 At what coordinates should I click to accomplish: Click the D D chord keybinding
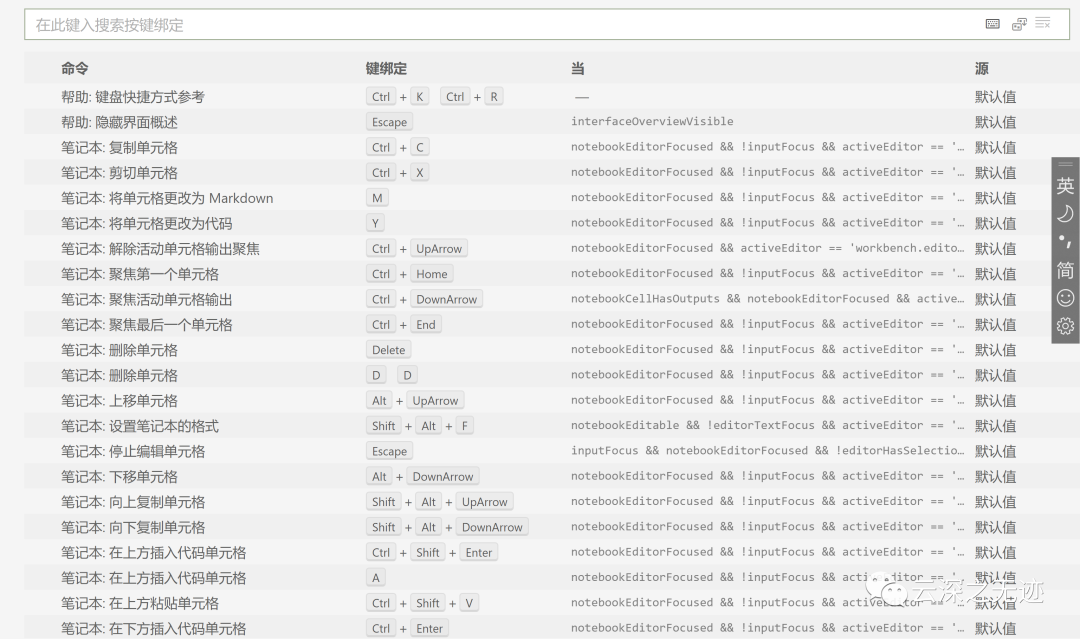(x=392, y=375)
